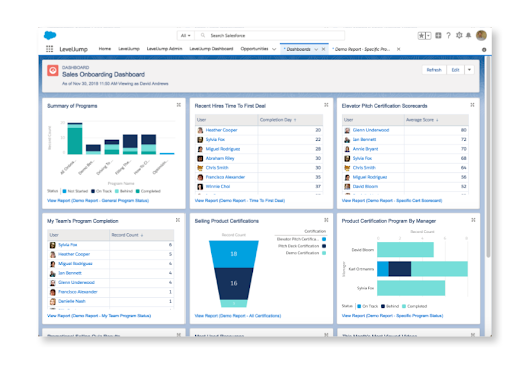The height and width of the screenshot is (367, 512).
Task: Open the Help question mark icon
Action: coord(449,35)
